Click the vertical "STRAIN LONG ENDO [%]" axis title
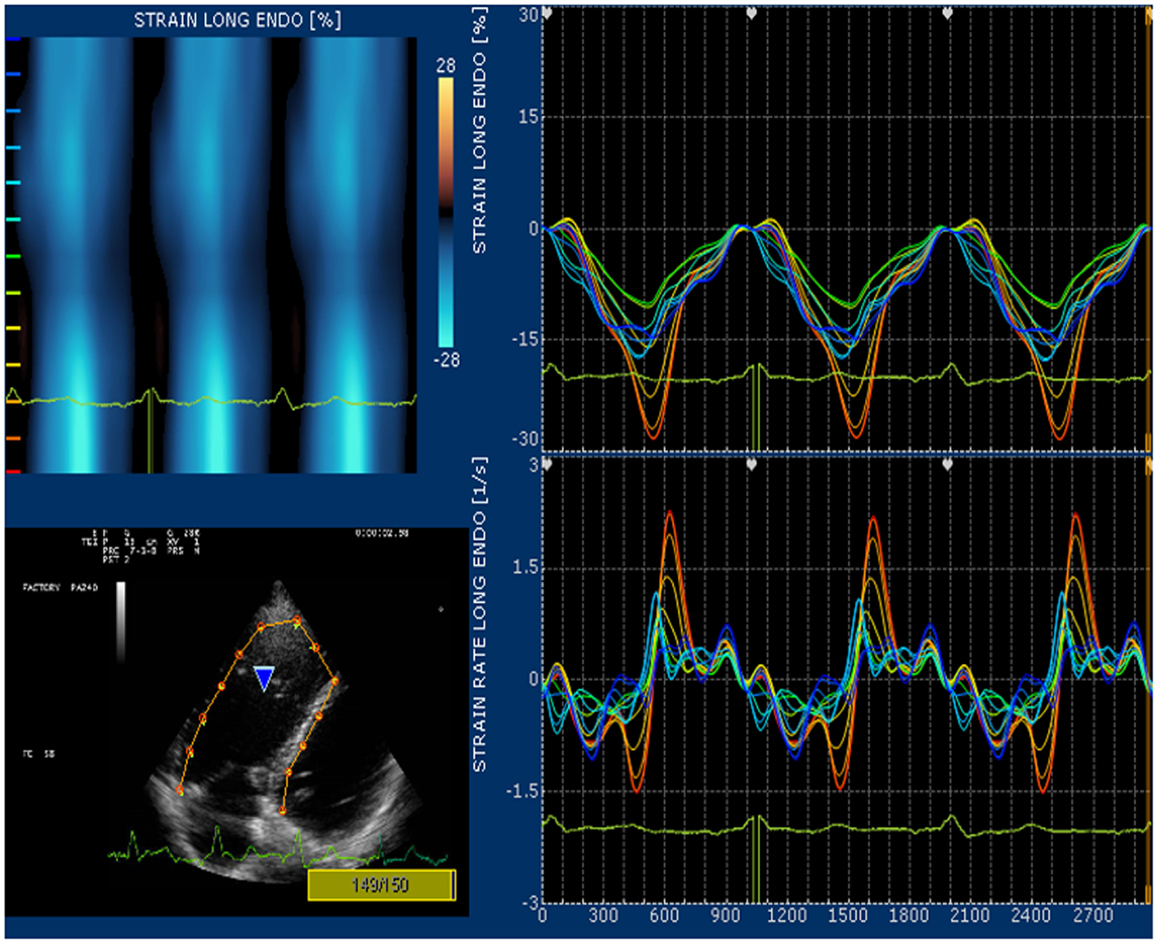Screen dimensions: 1158x944 coord(479,131)
